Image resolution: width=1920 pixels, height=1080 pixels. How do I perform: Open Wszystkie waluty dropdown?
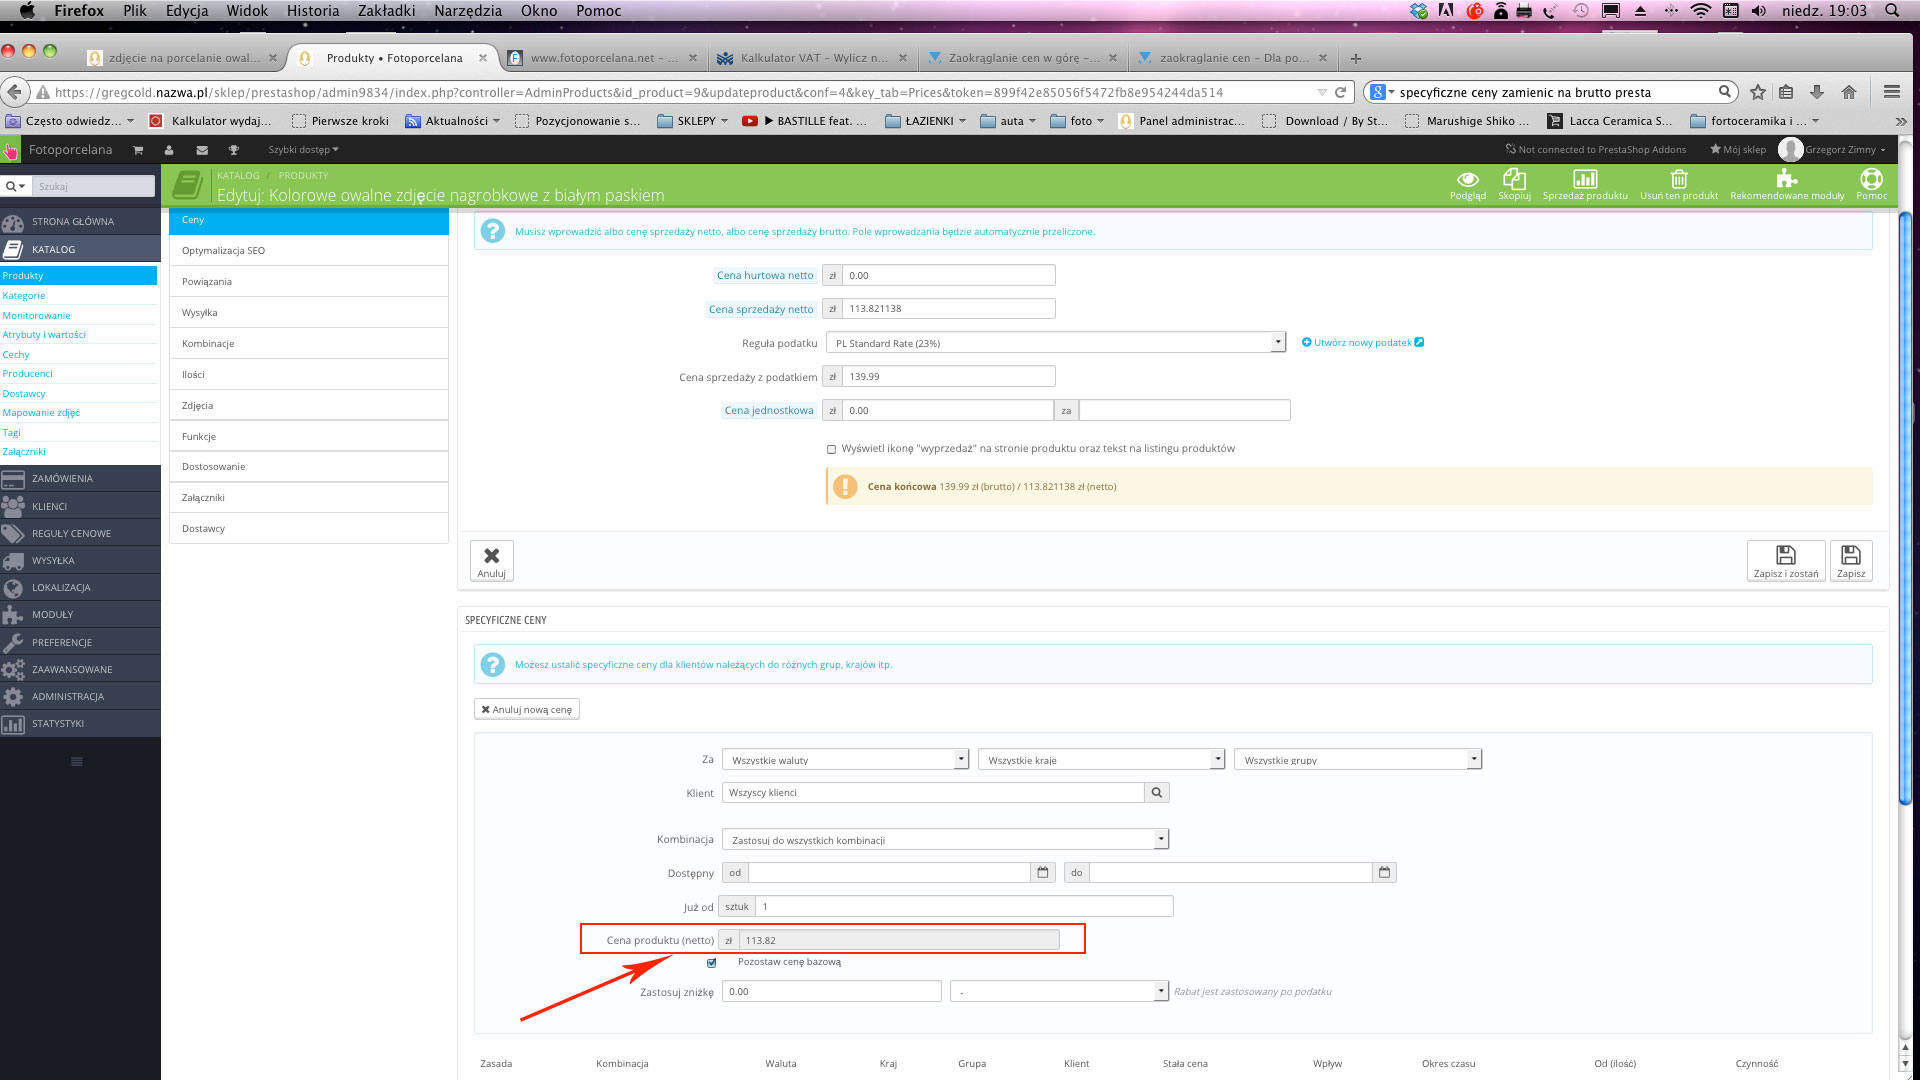coord(845,760)
